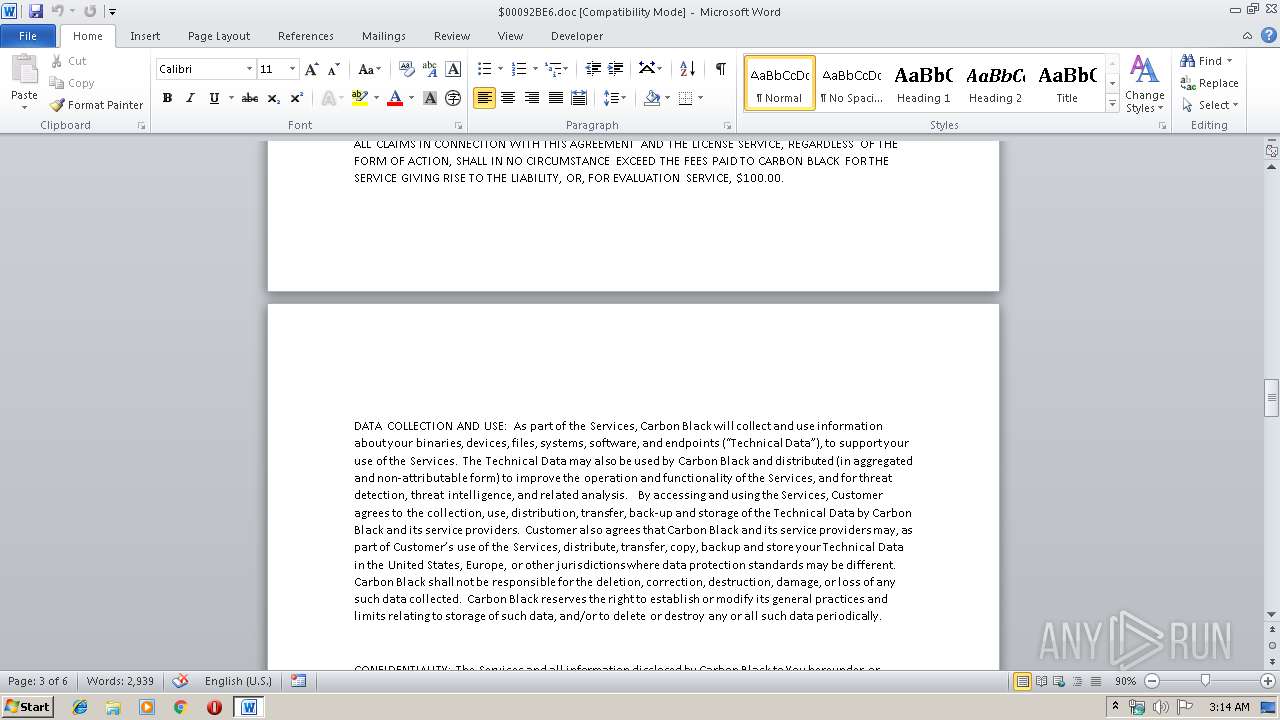Image resolution: width=1280 pixels, height=720 pixels.
Task: Adjust the zoom slider handle
Action: click(1205, 681)
